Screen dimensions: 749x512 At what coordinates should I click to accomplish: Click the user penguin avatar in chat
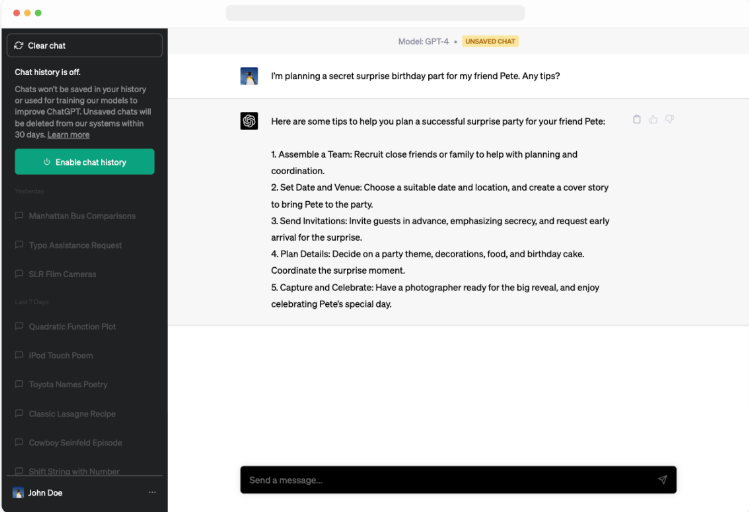point(249,76)
